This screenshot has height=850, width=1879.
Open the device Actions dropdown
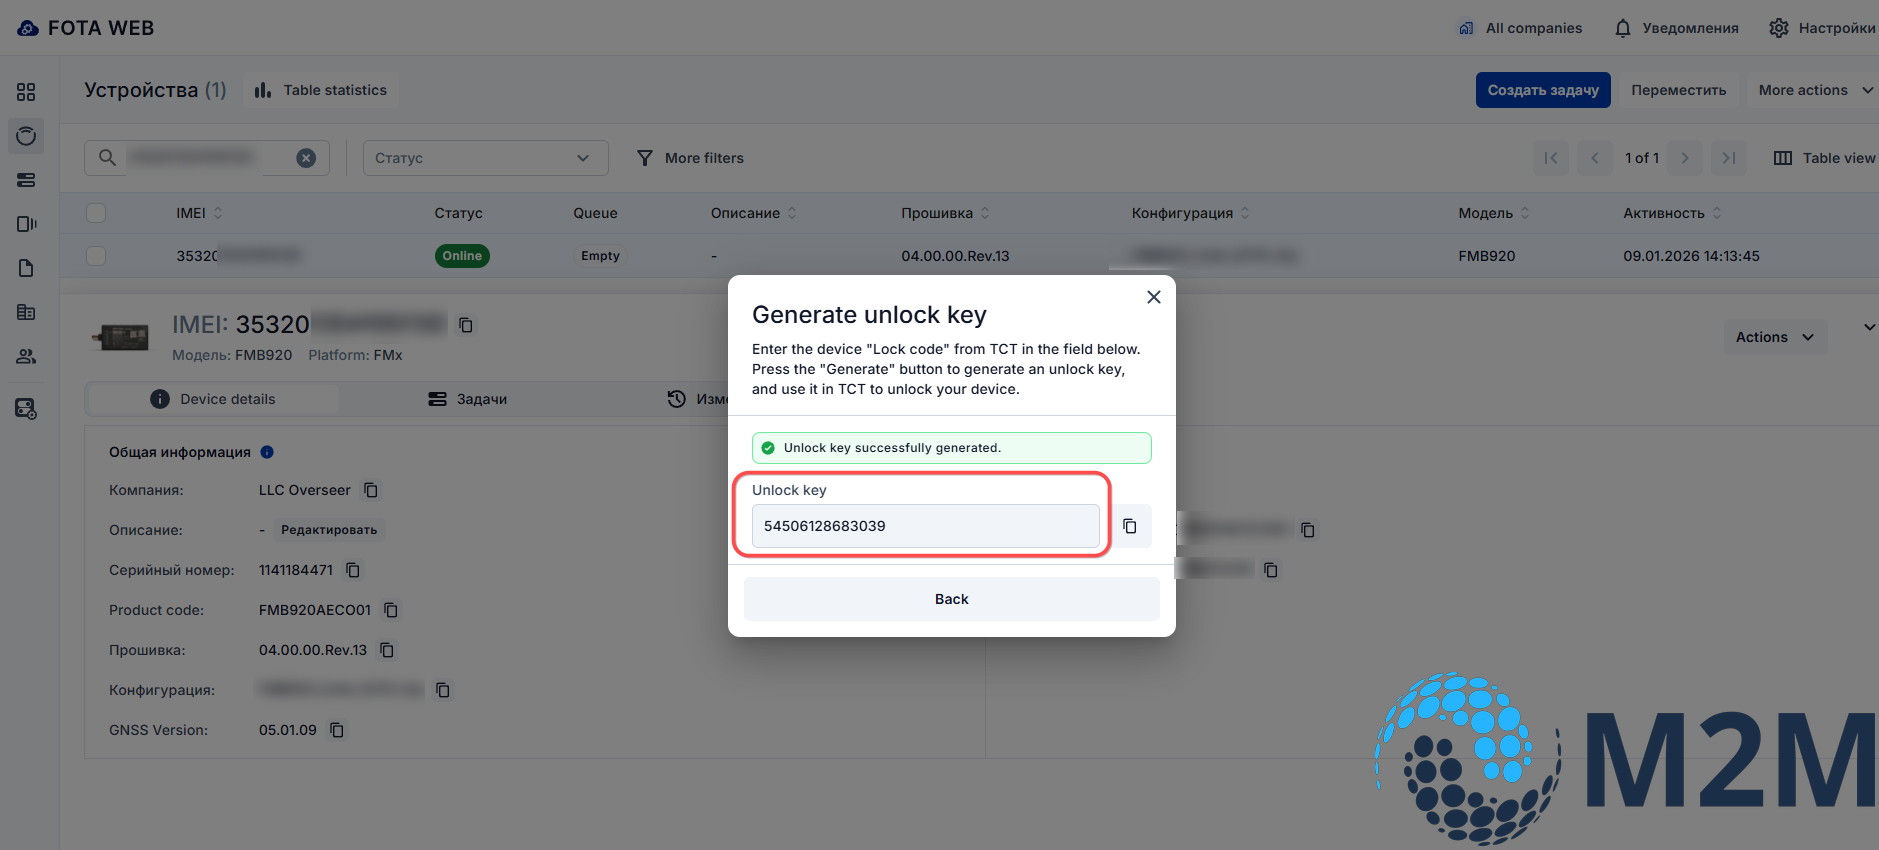tap(1774, 337)
